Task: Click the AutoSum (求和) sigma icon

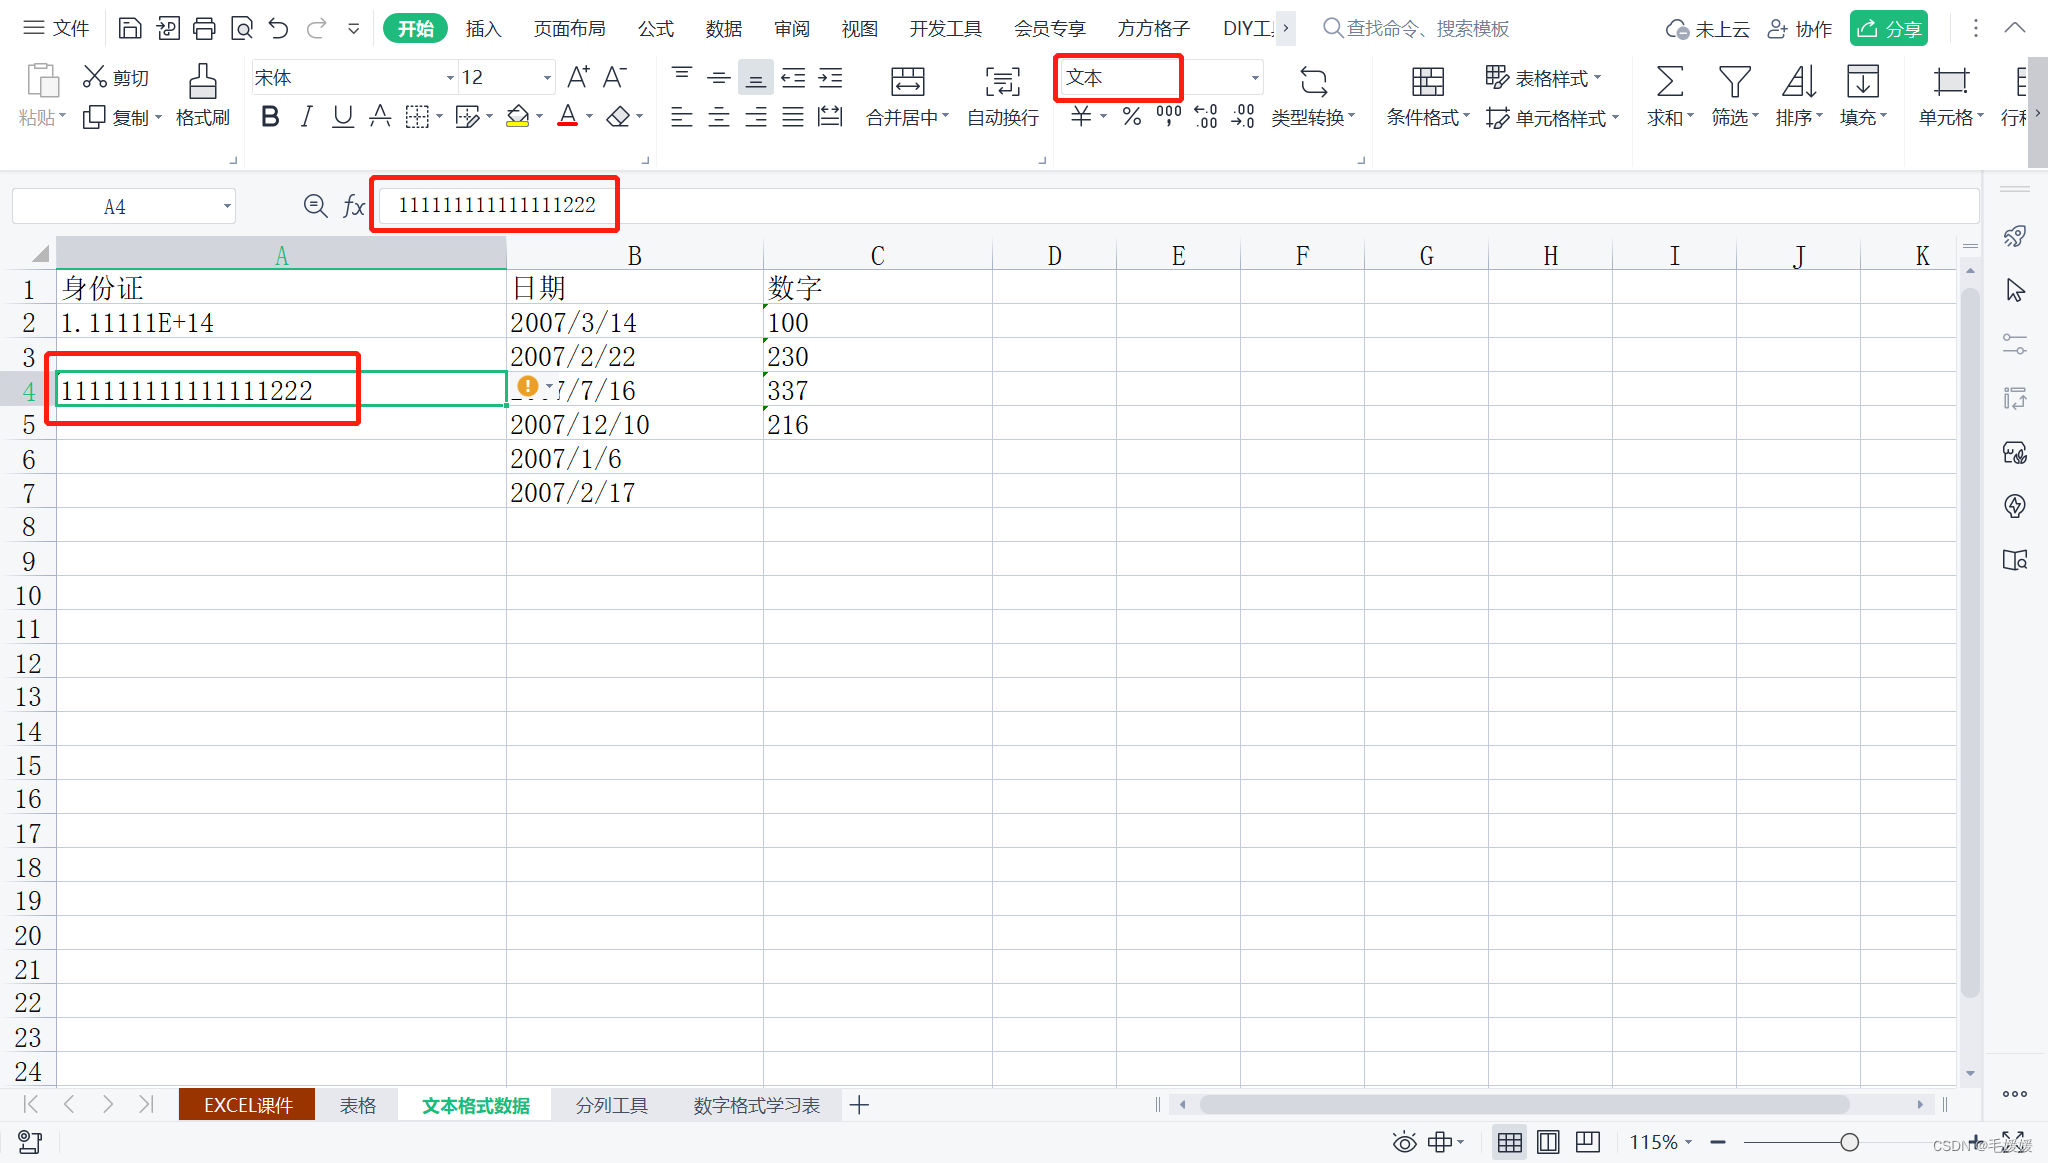Action: tap(1669, 82)
